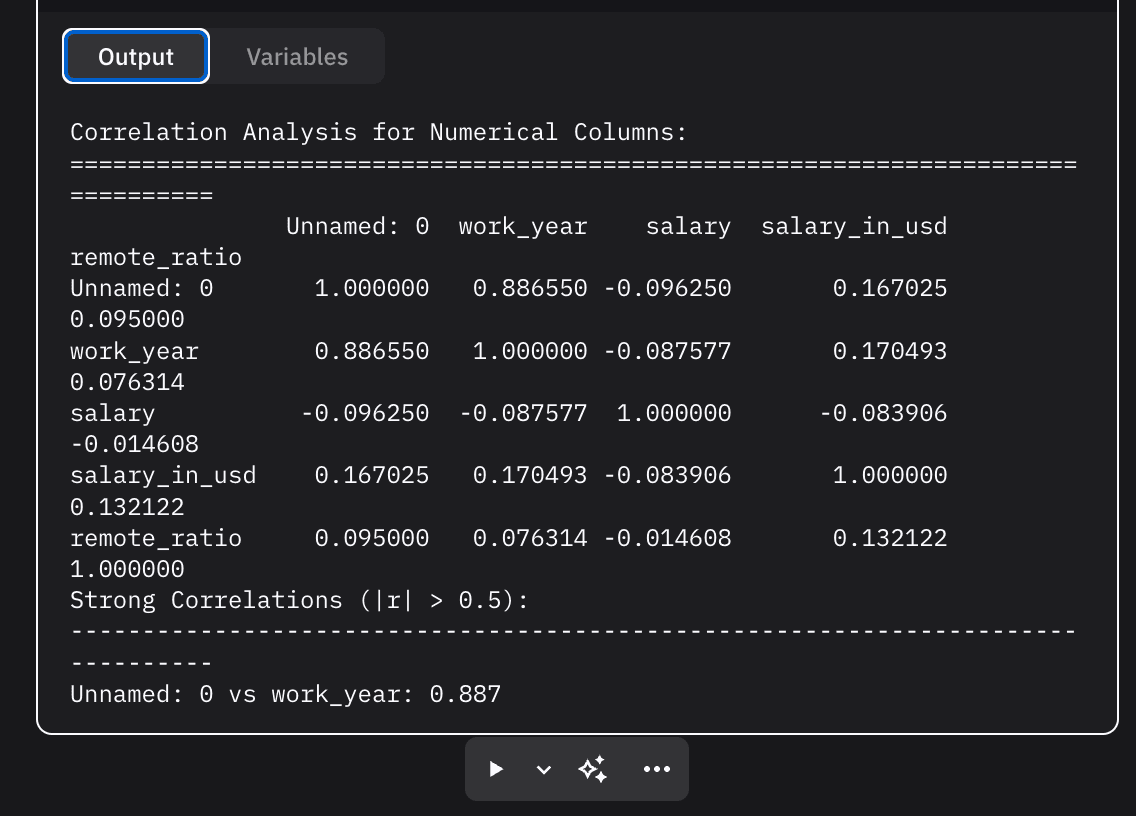1136x816 pixels.
Task: Switch to the Output tab
Action: (136, 57)
